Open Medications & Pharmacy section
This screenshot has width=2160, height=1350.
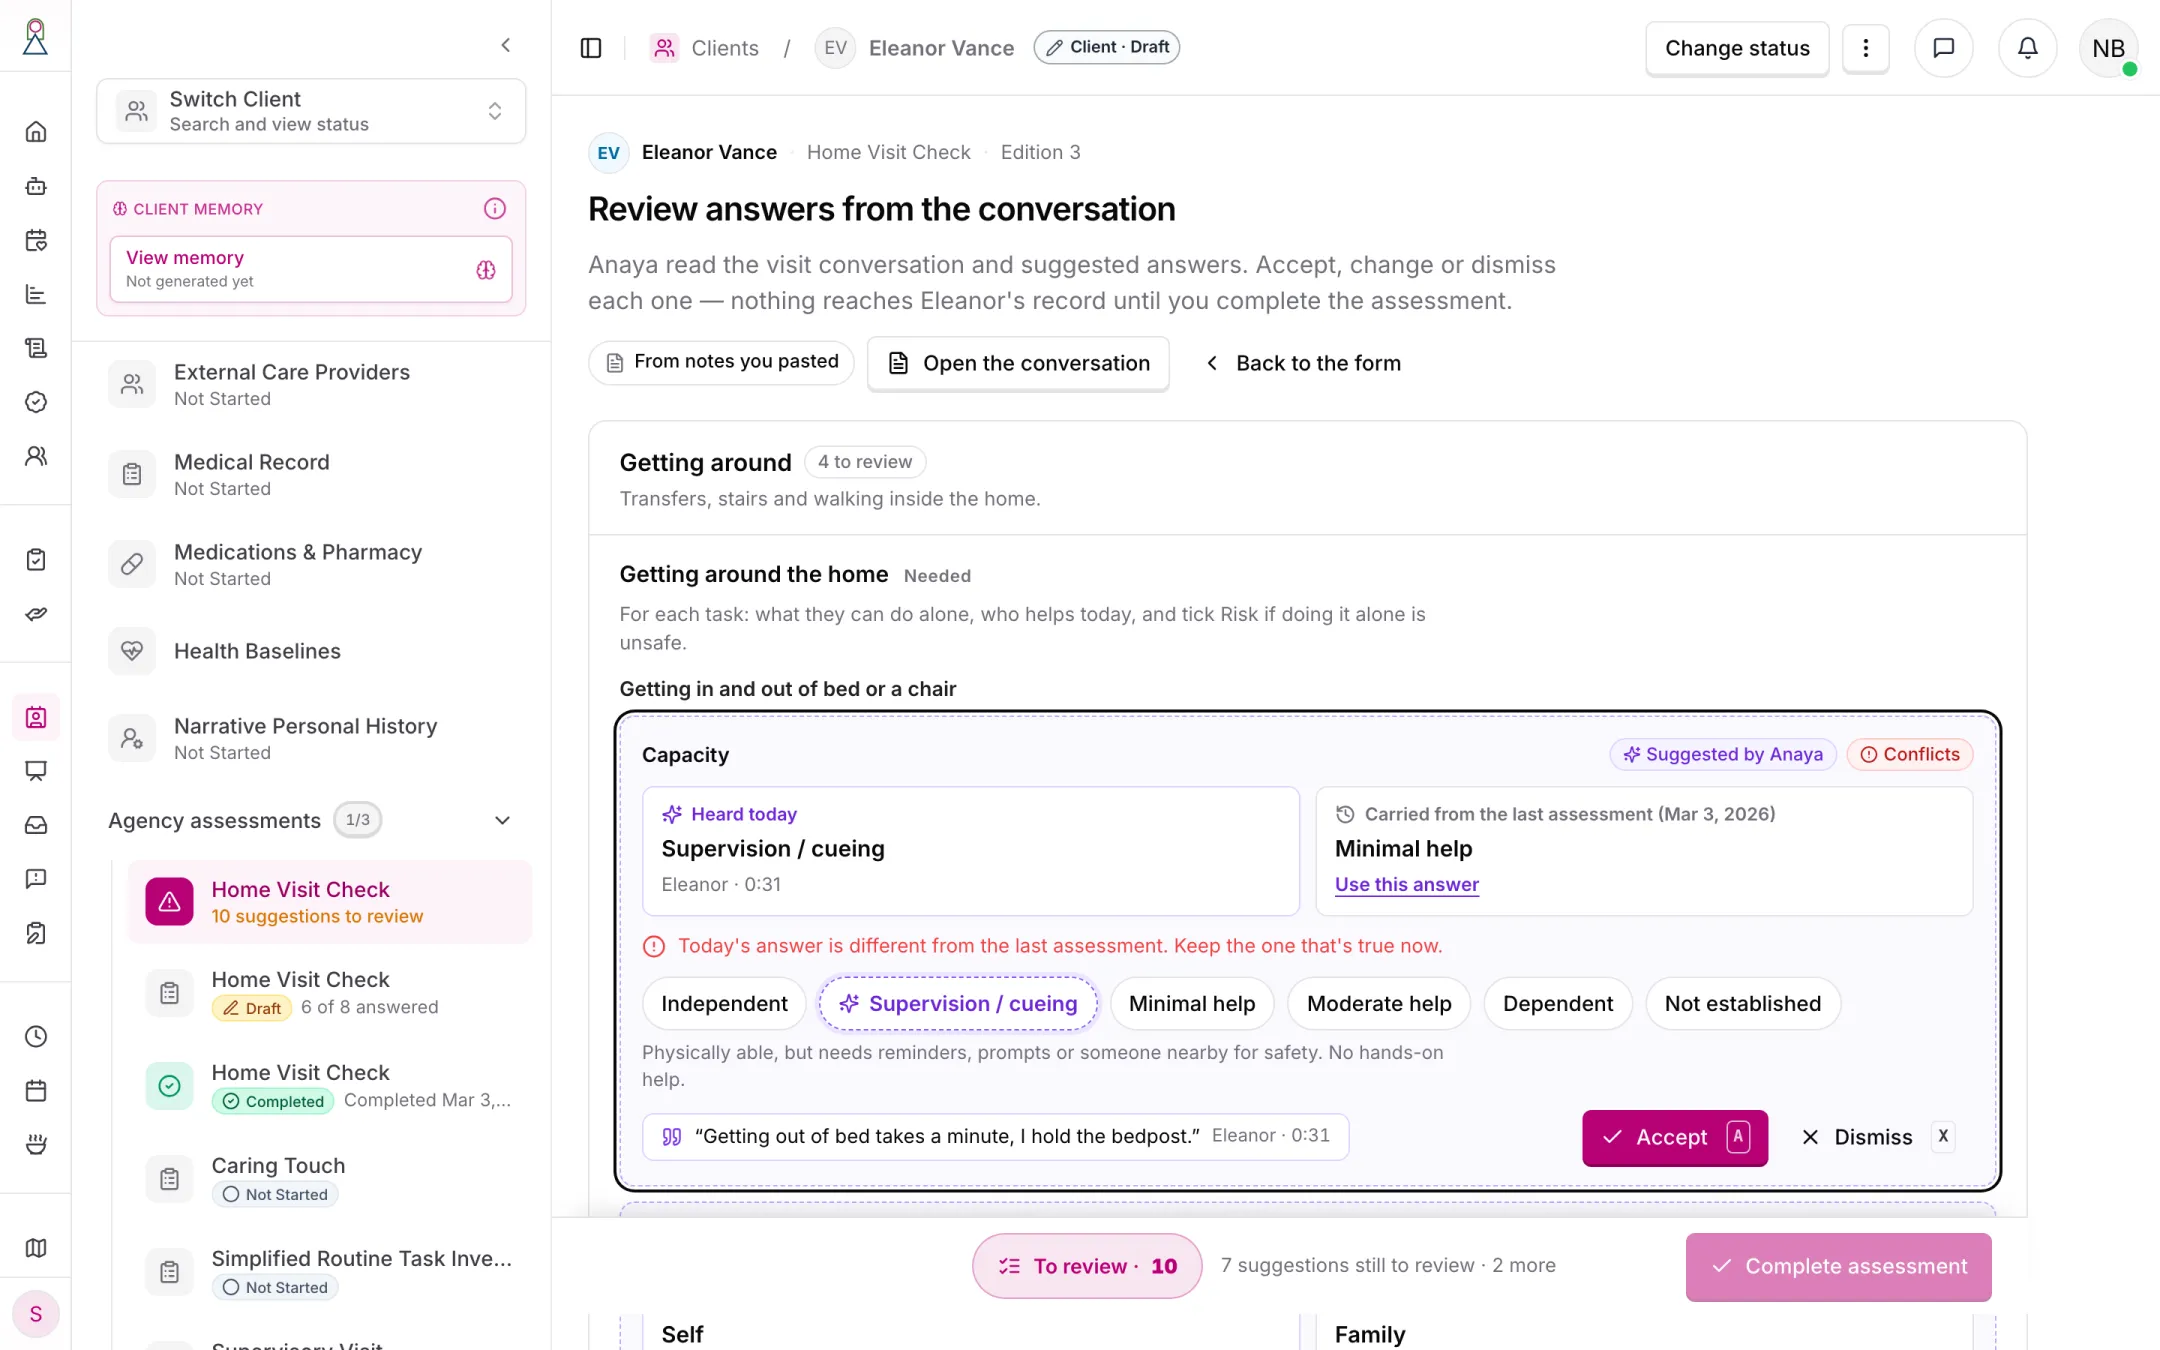tap(311, 564)
